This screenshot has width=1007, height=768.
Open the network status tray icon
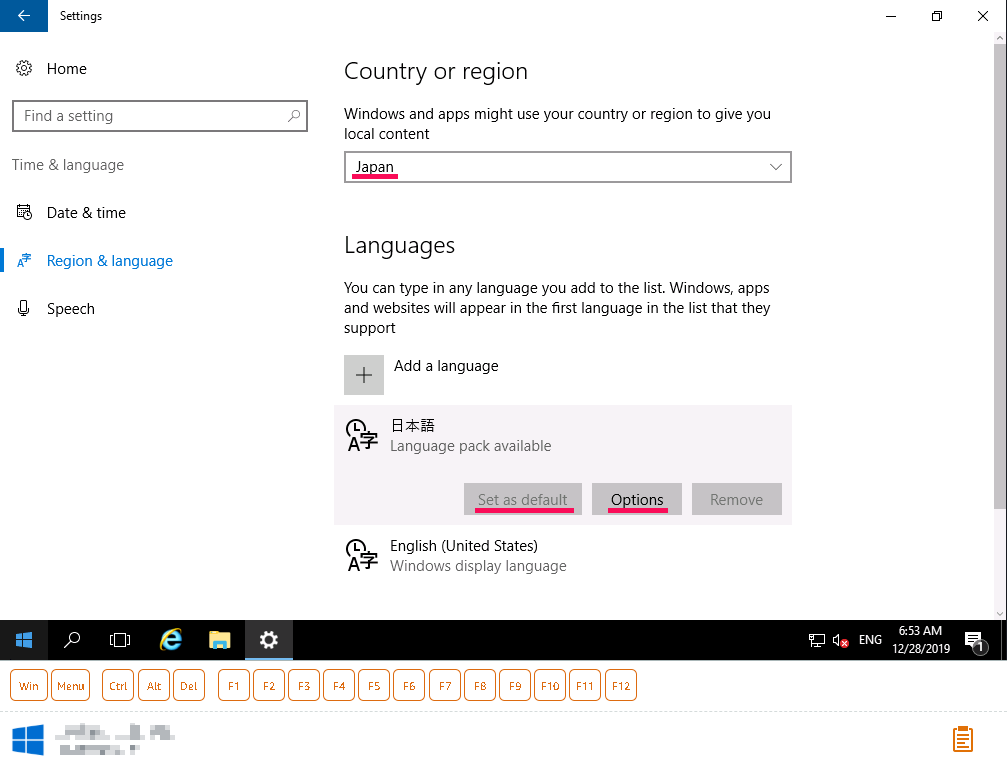click(x=816, y=640)
